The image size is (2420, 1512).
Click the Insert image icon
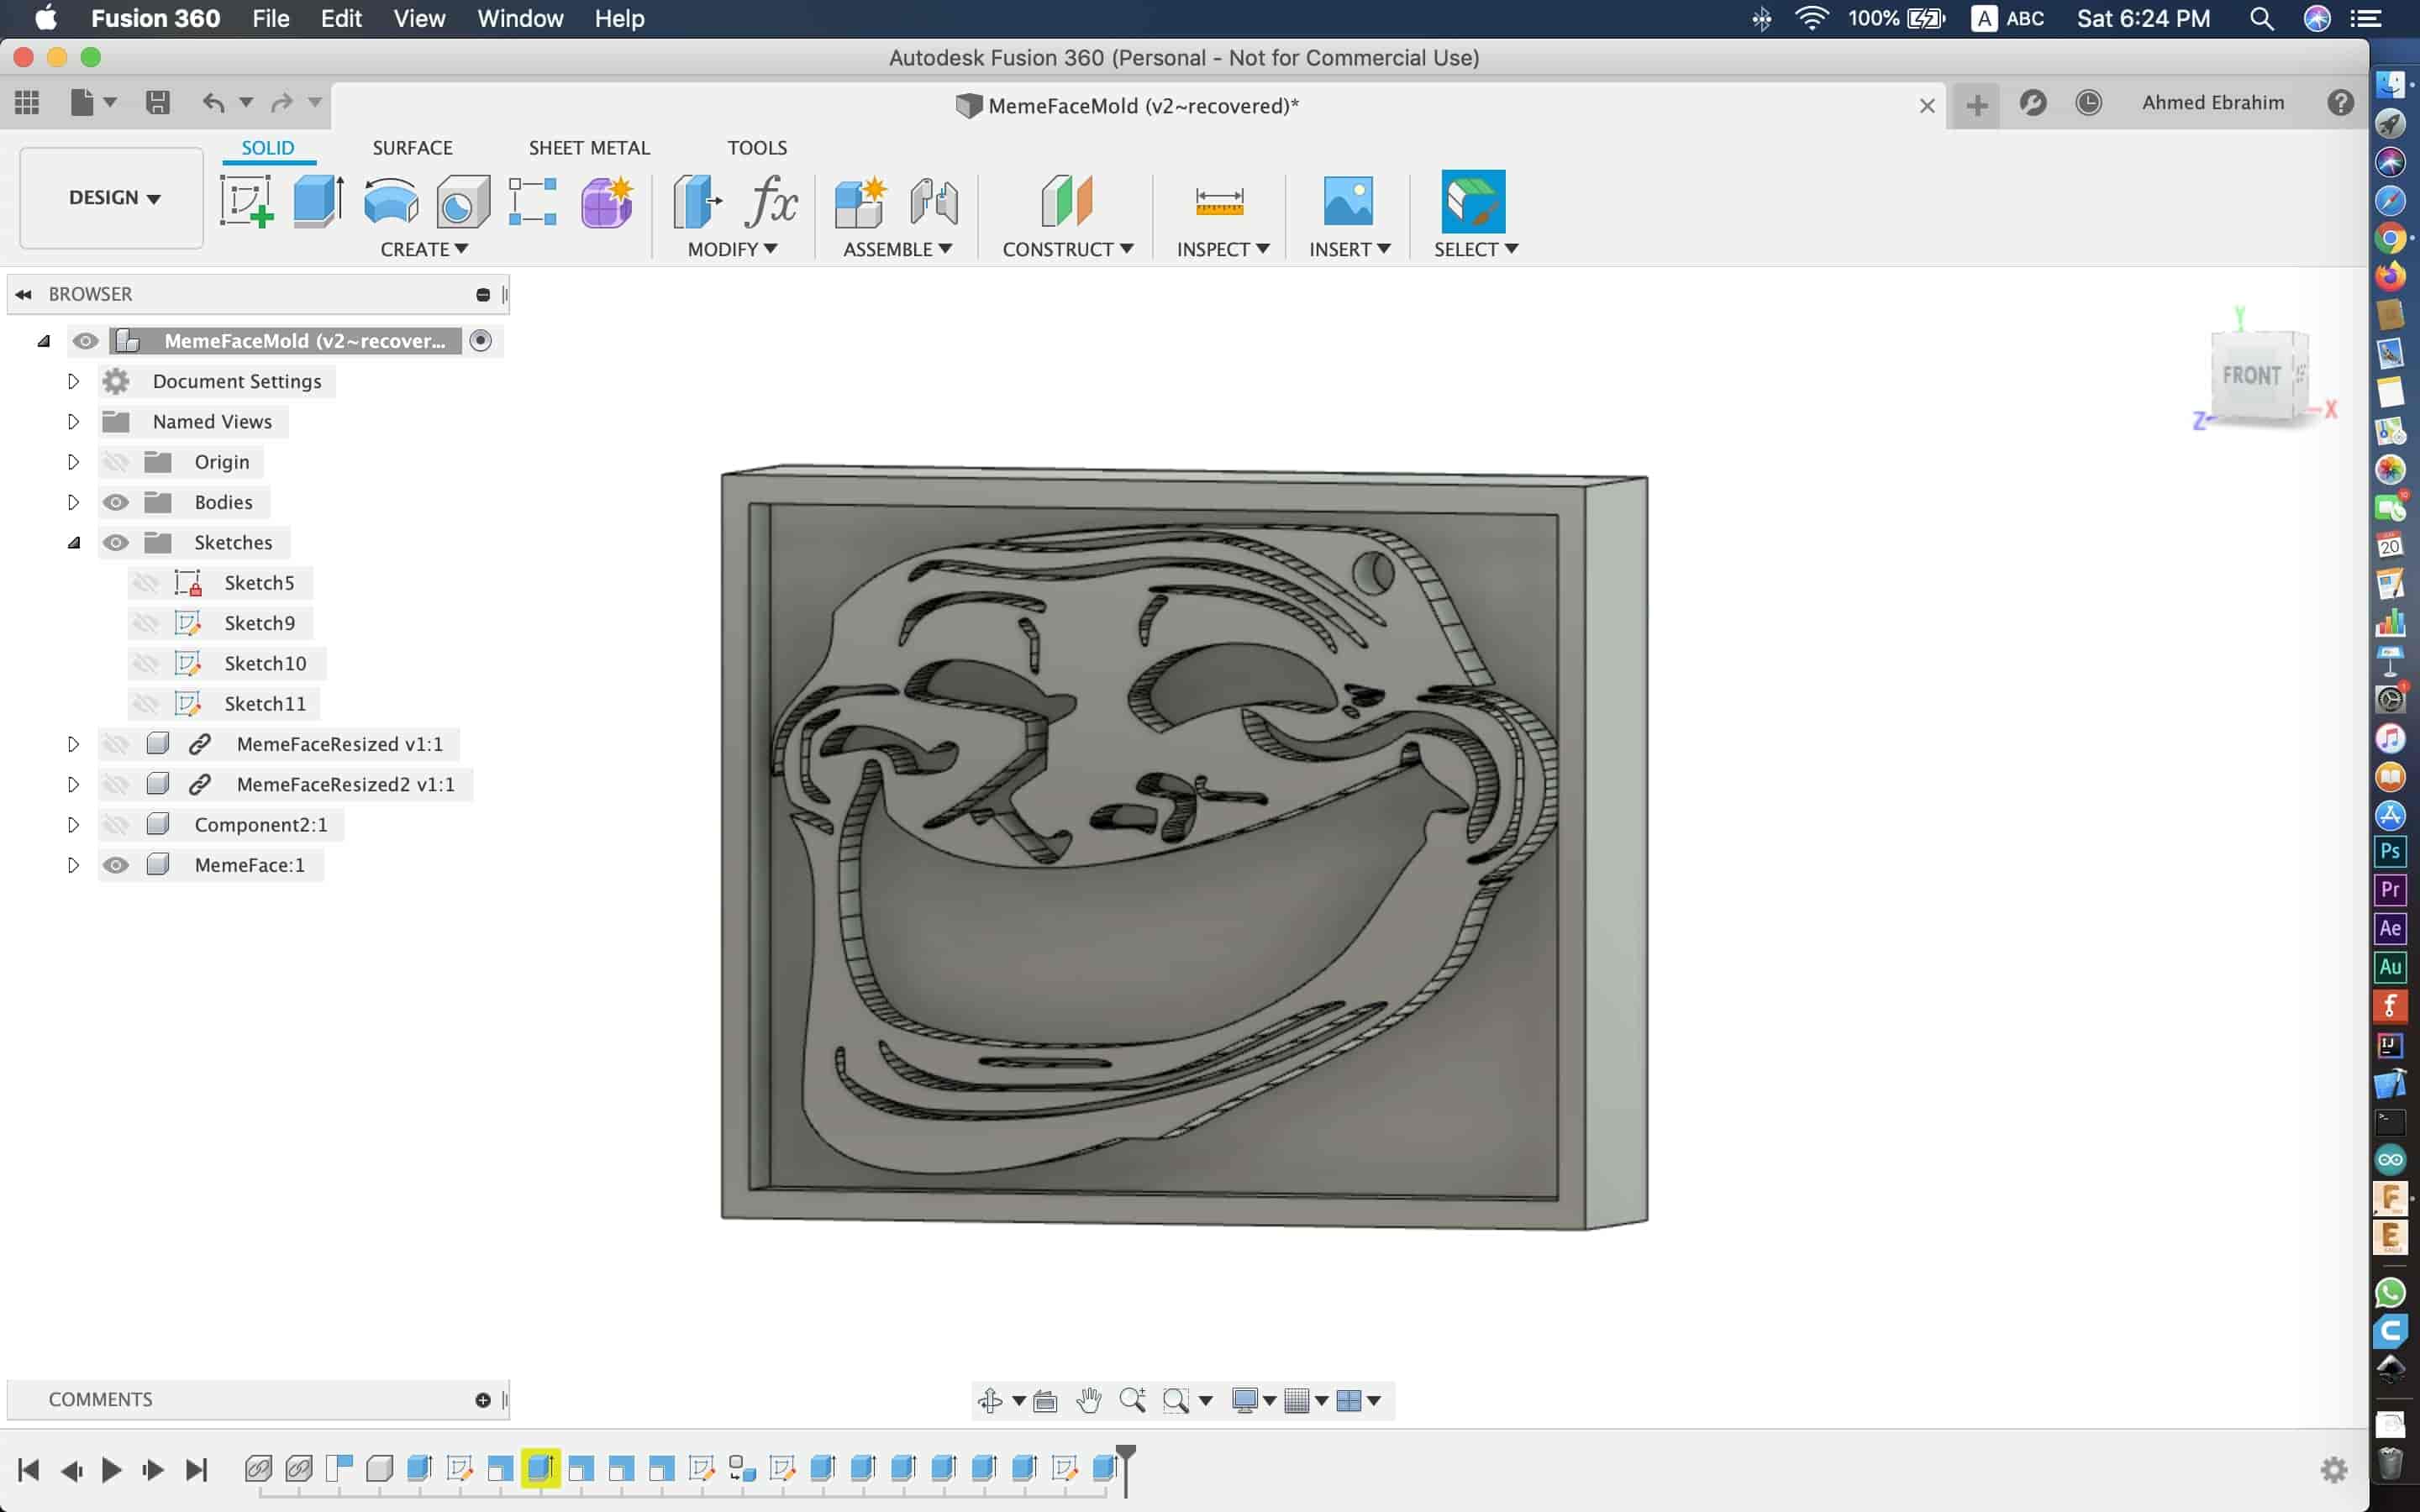pos(1348,201)
